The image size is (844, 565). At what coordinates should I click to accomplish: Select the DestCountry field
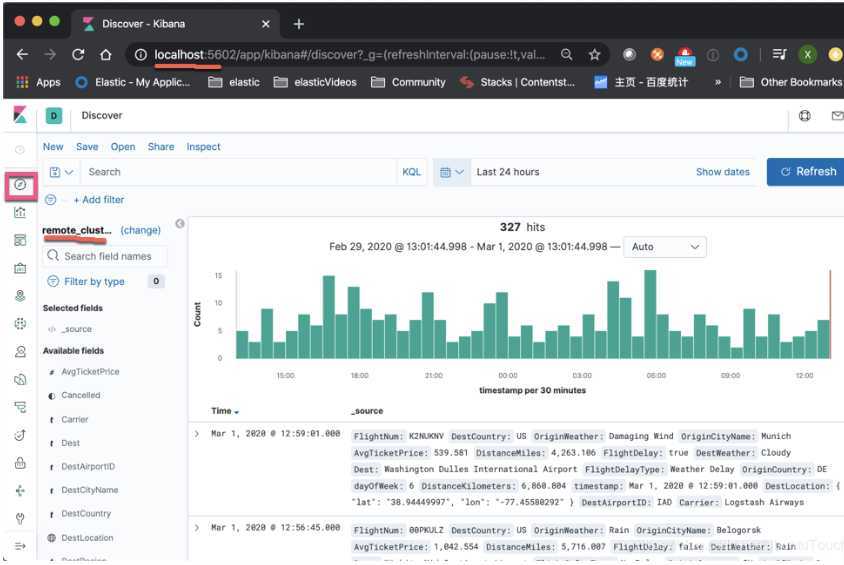click(86, 514)
